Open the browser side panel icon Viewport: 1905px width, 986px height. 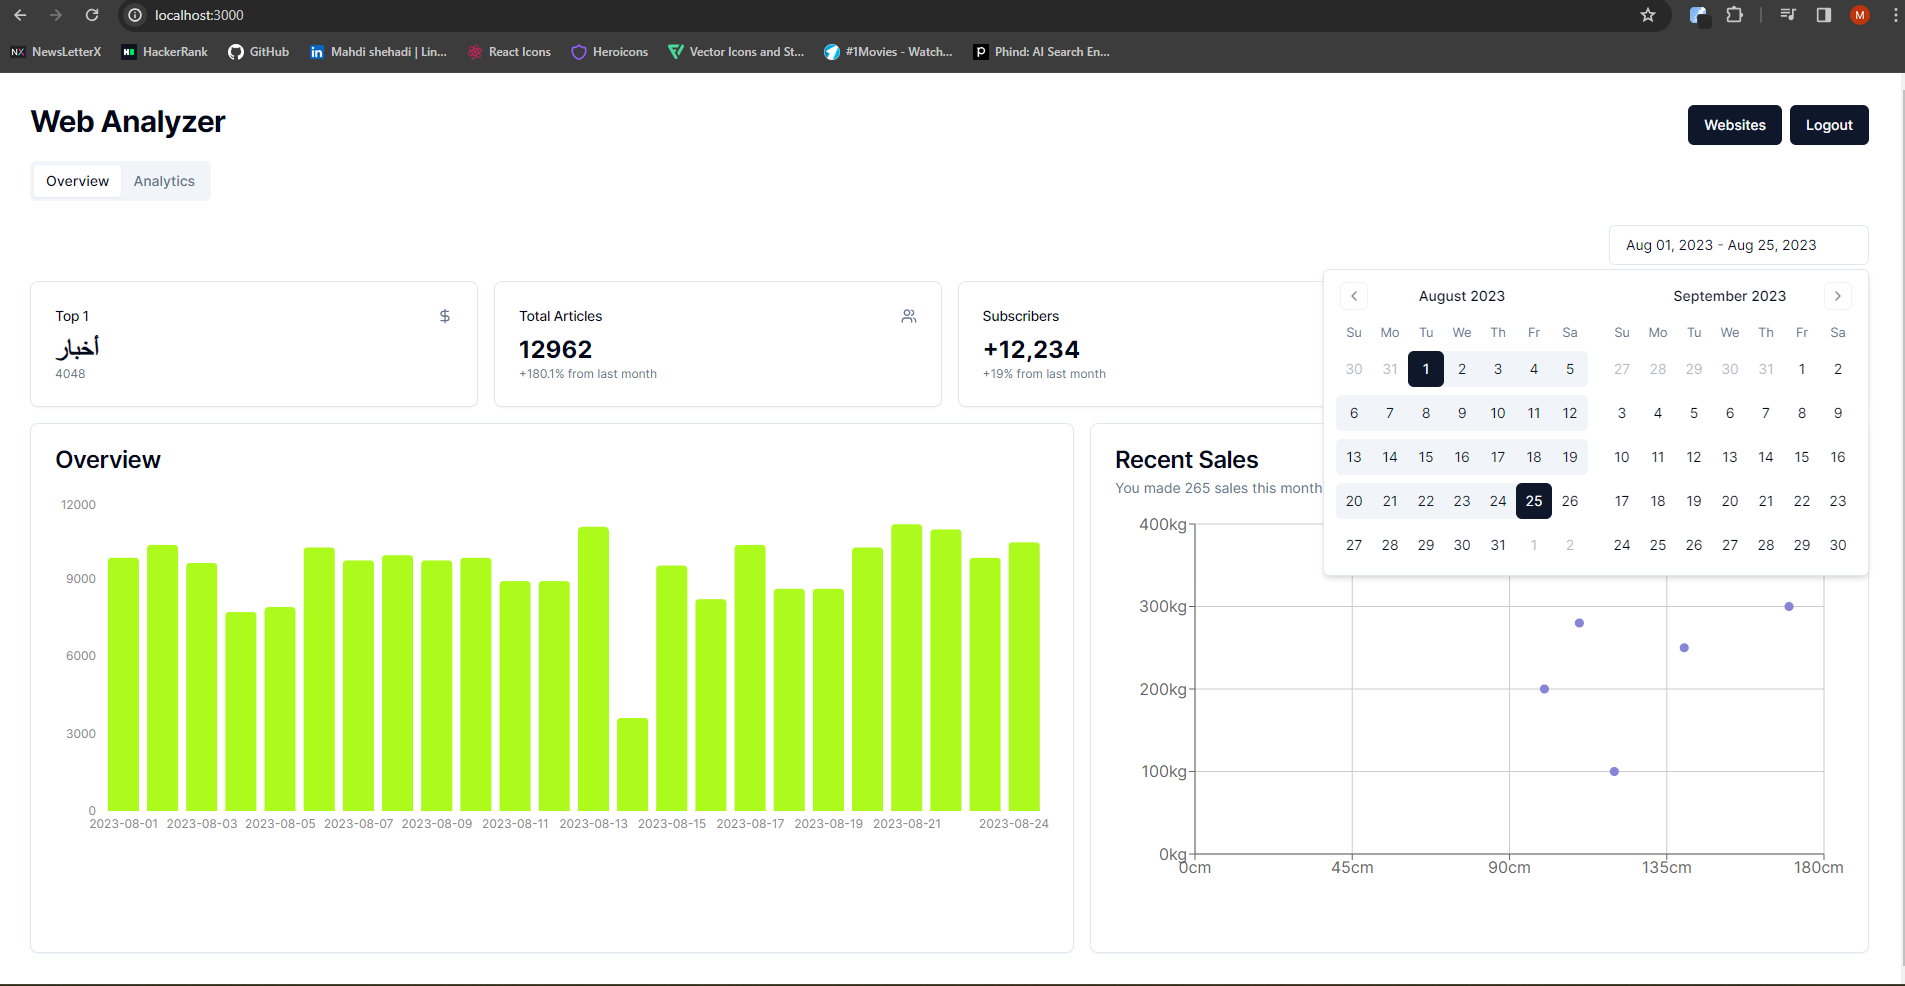[x=1824, y=15]
